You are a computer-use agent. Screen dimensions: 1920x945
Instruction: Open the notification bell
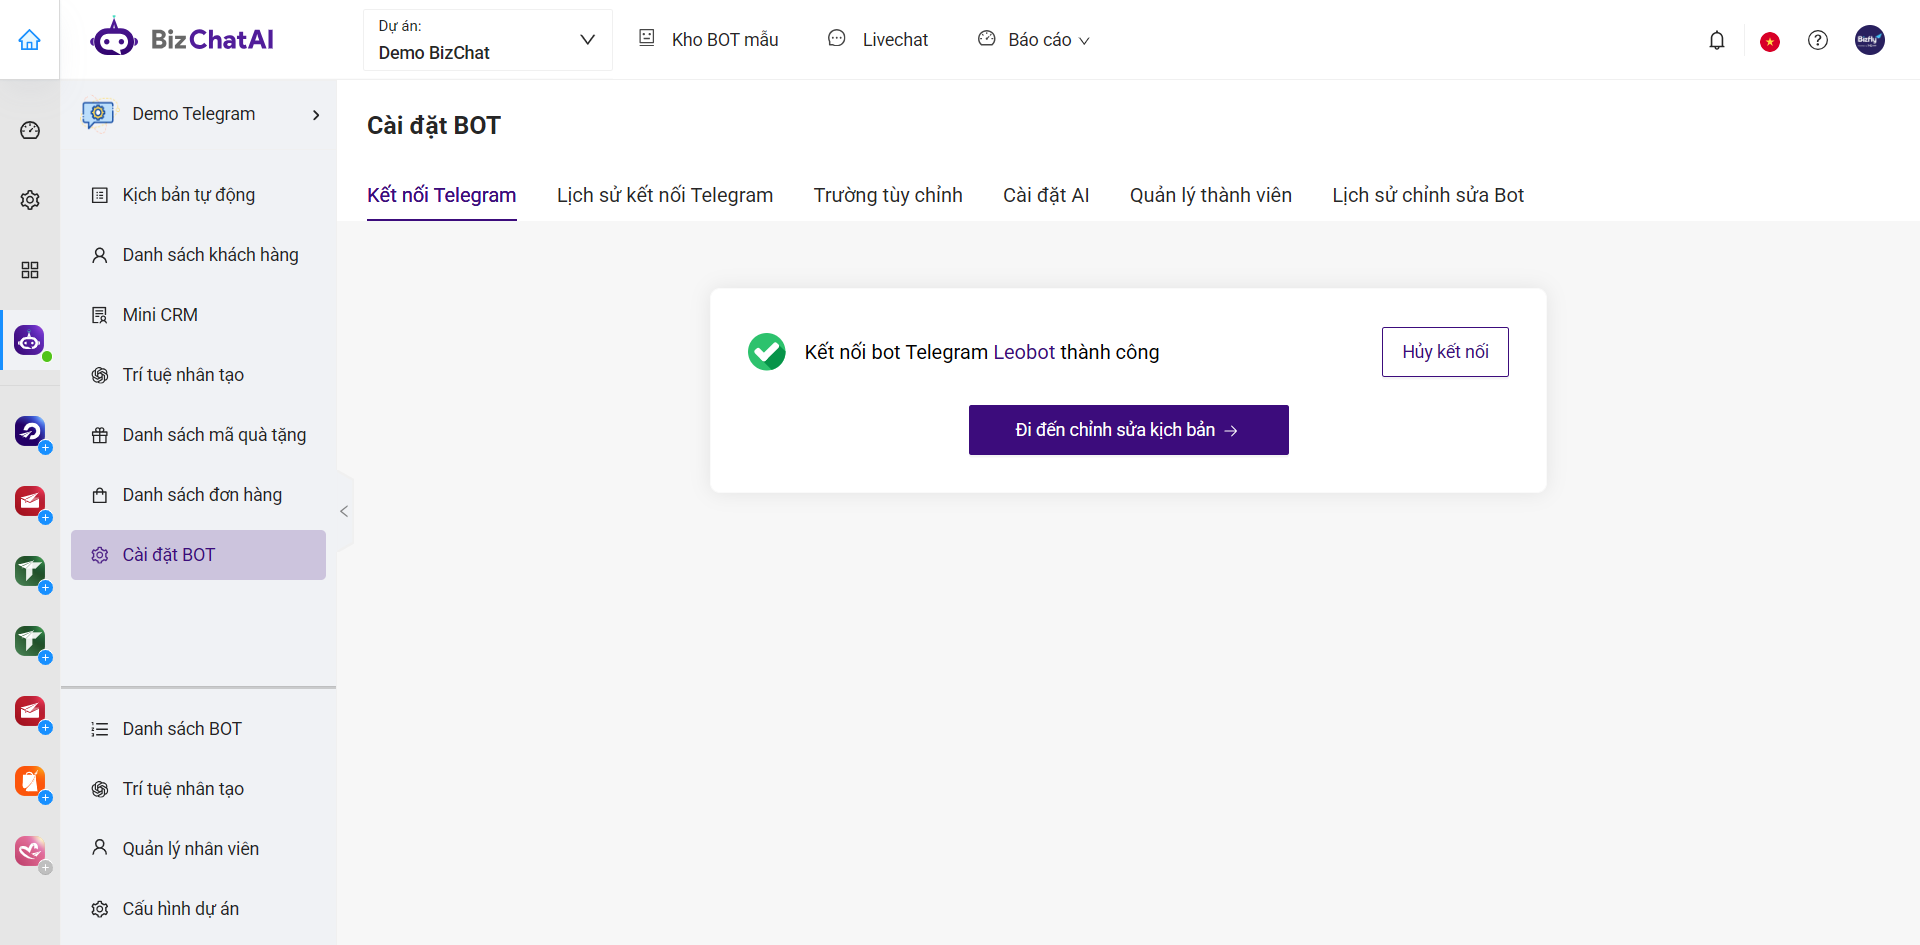(x=1717, y=40)
